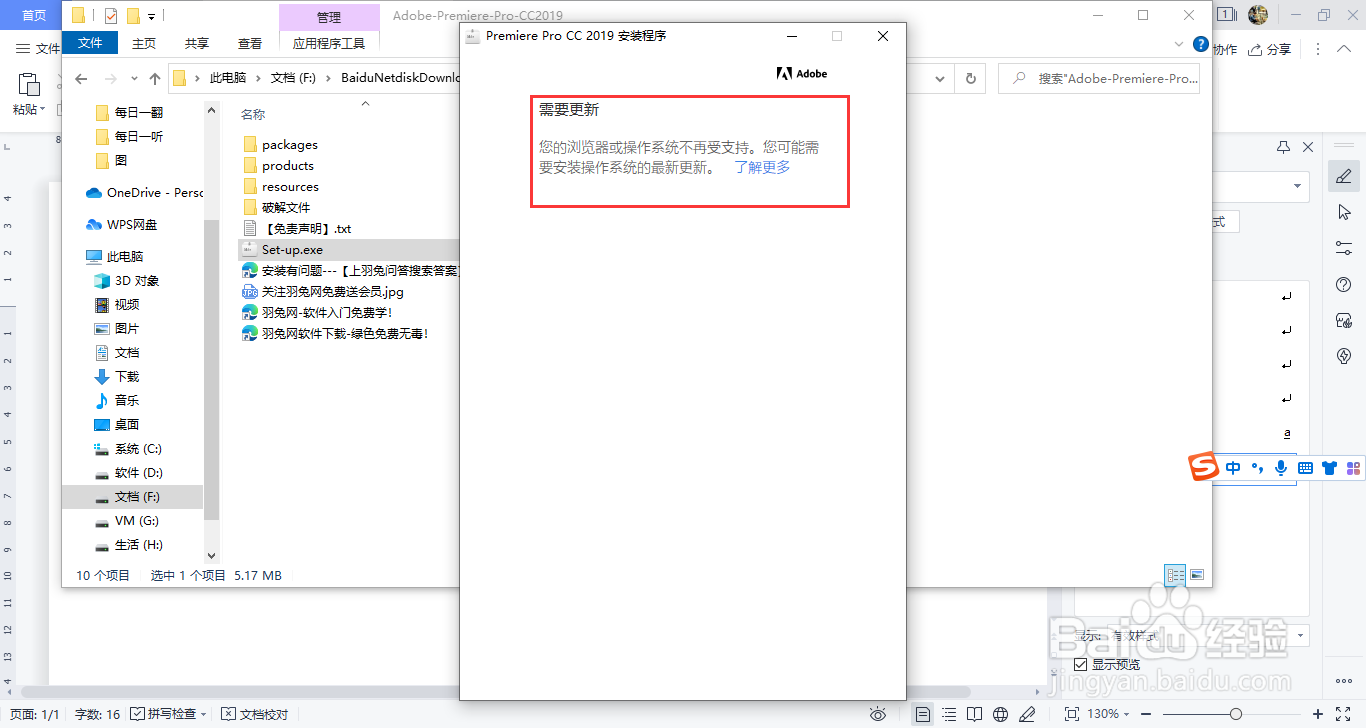
Task: Open 每日一翻 folder in navigation pane
Action: (x=128, y=112)
